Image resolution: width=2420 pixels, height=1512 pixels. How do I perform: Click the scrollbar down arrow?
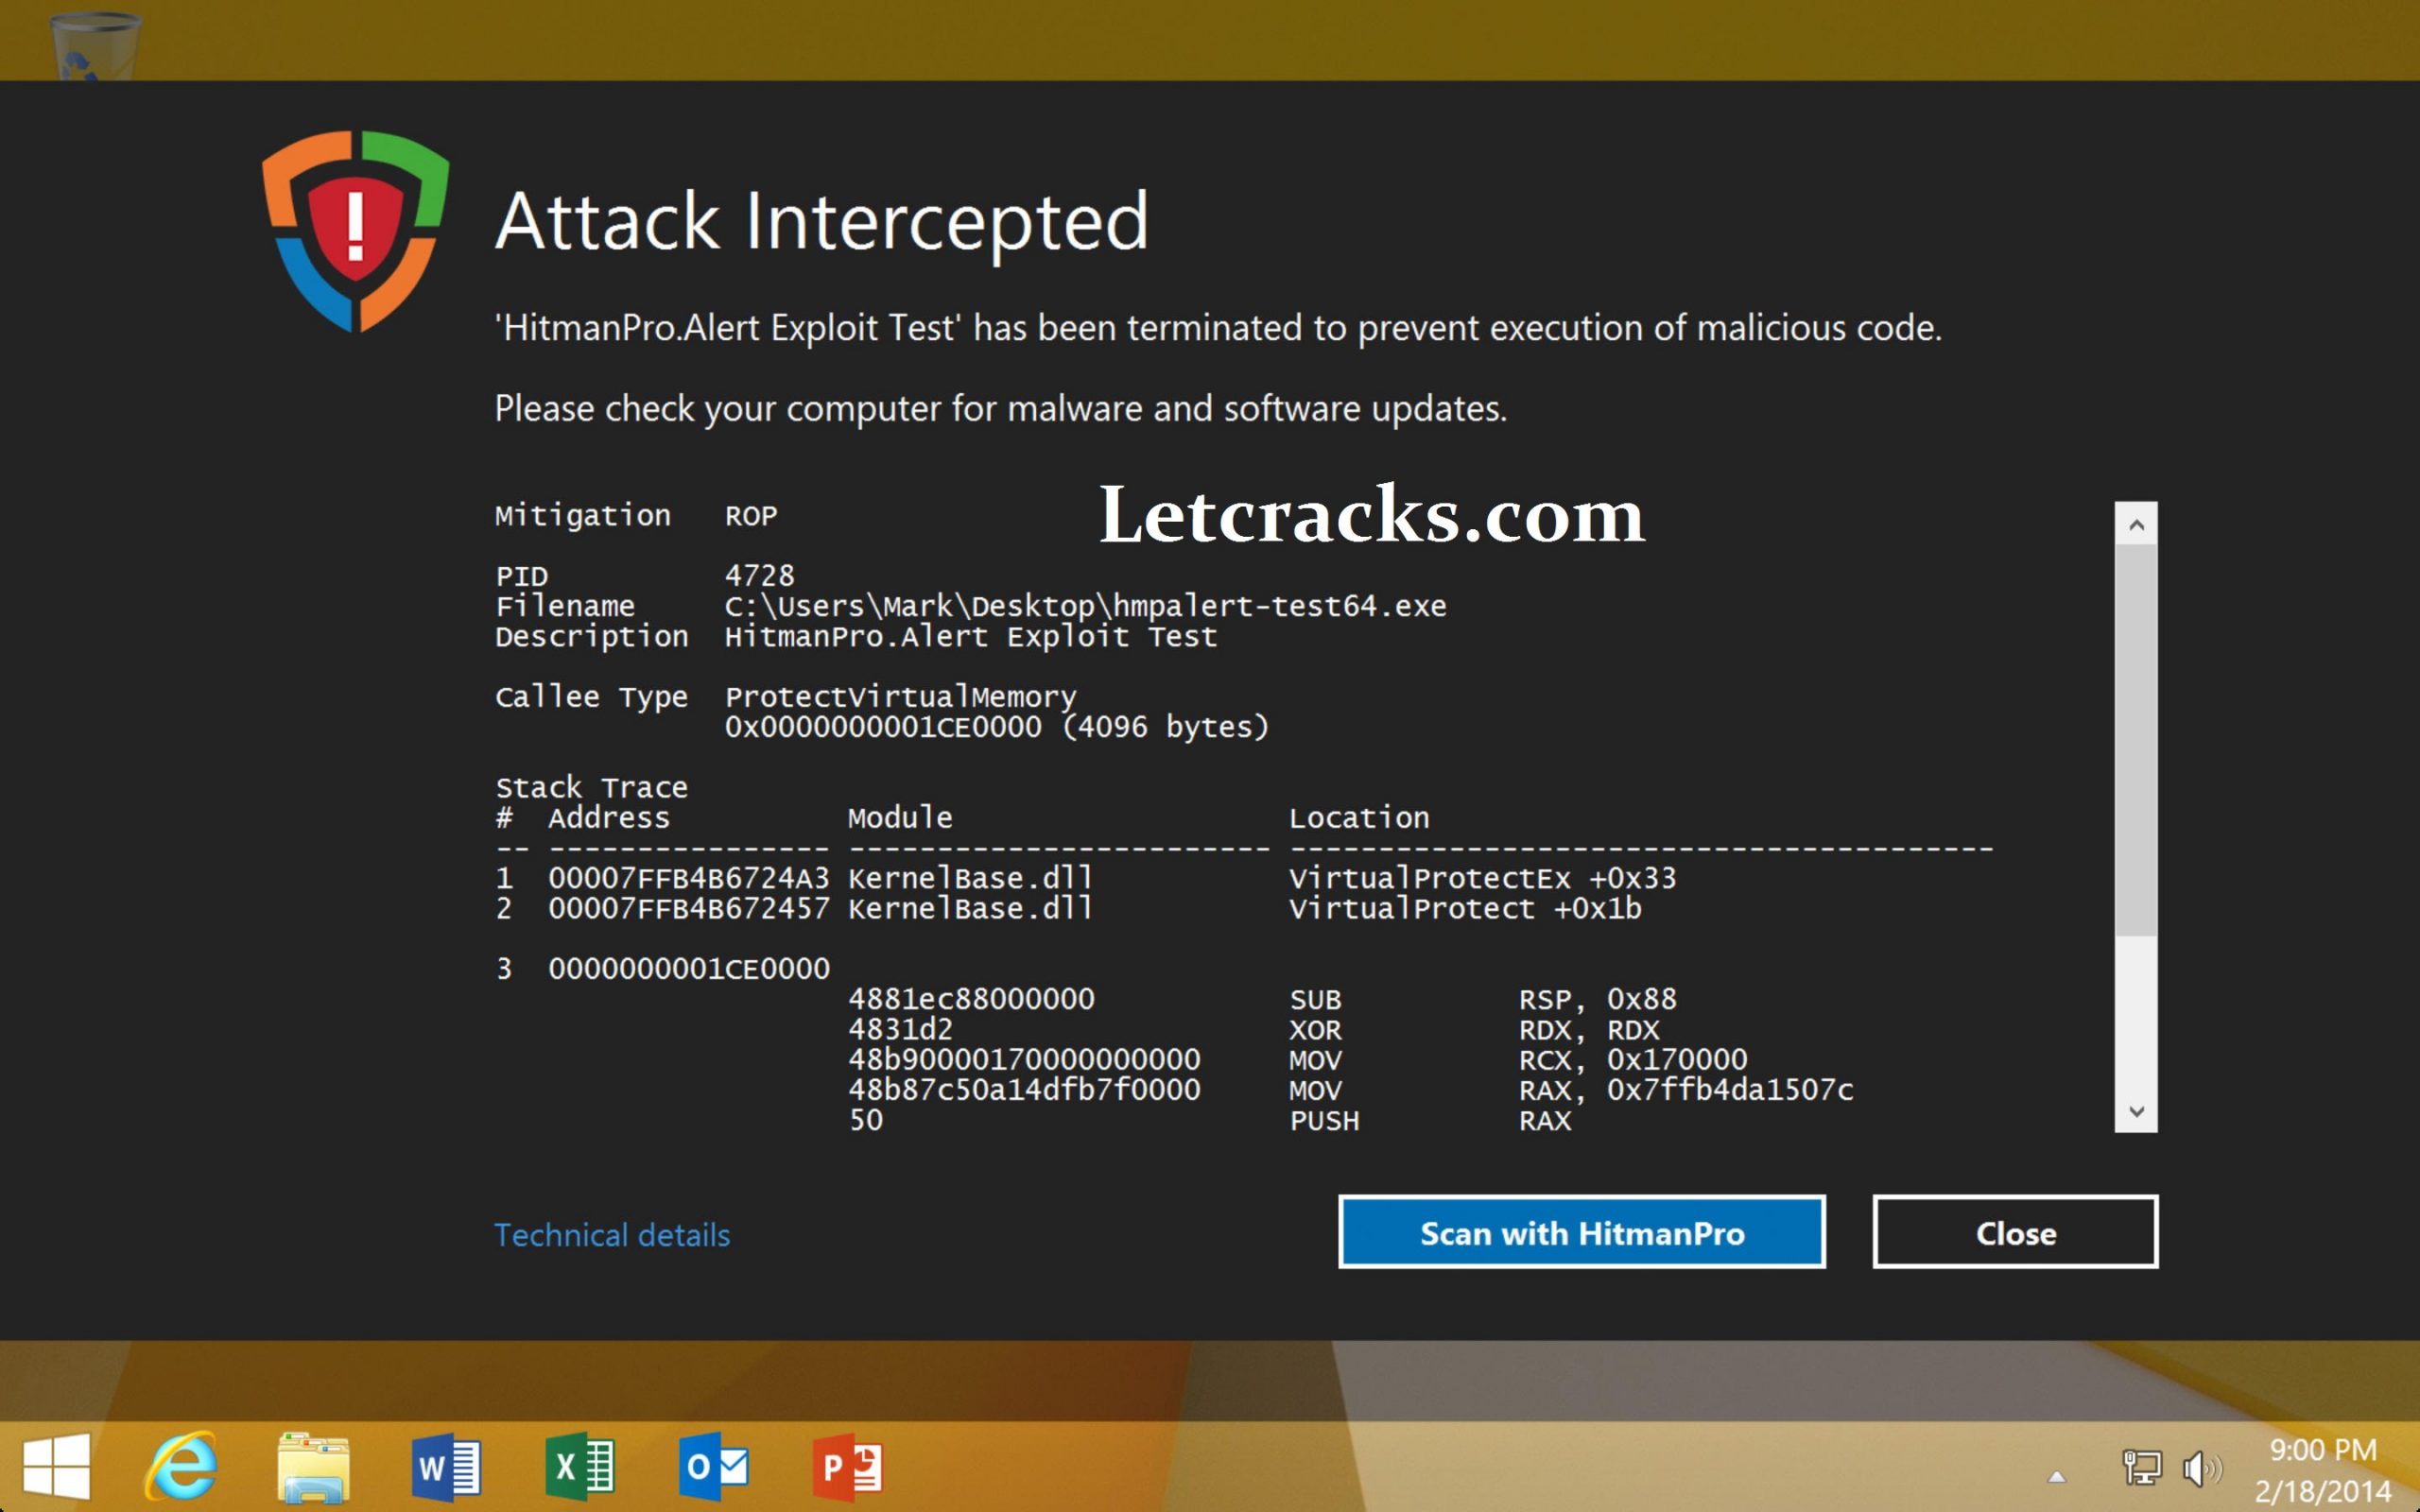click(x=2136, y=1111)
